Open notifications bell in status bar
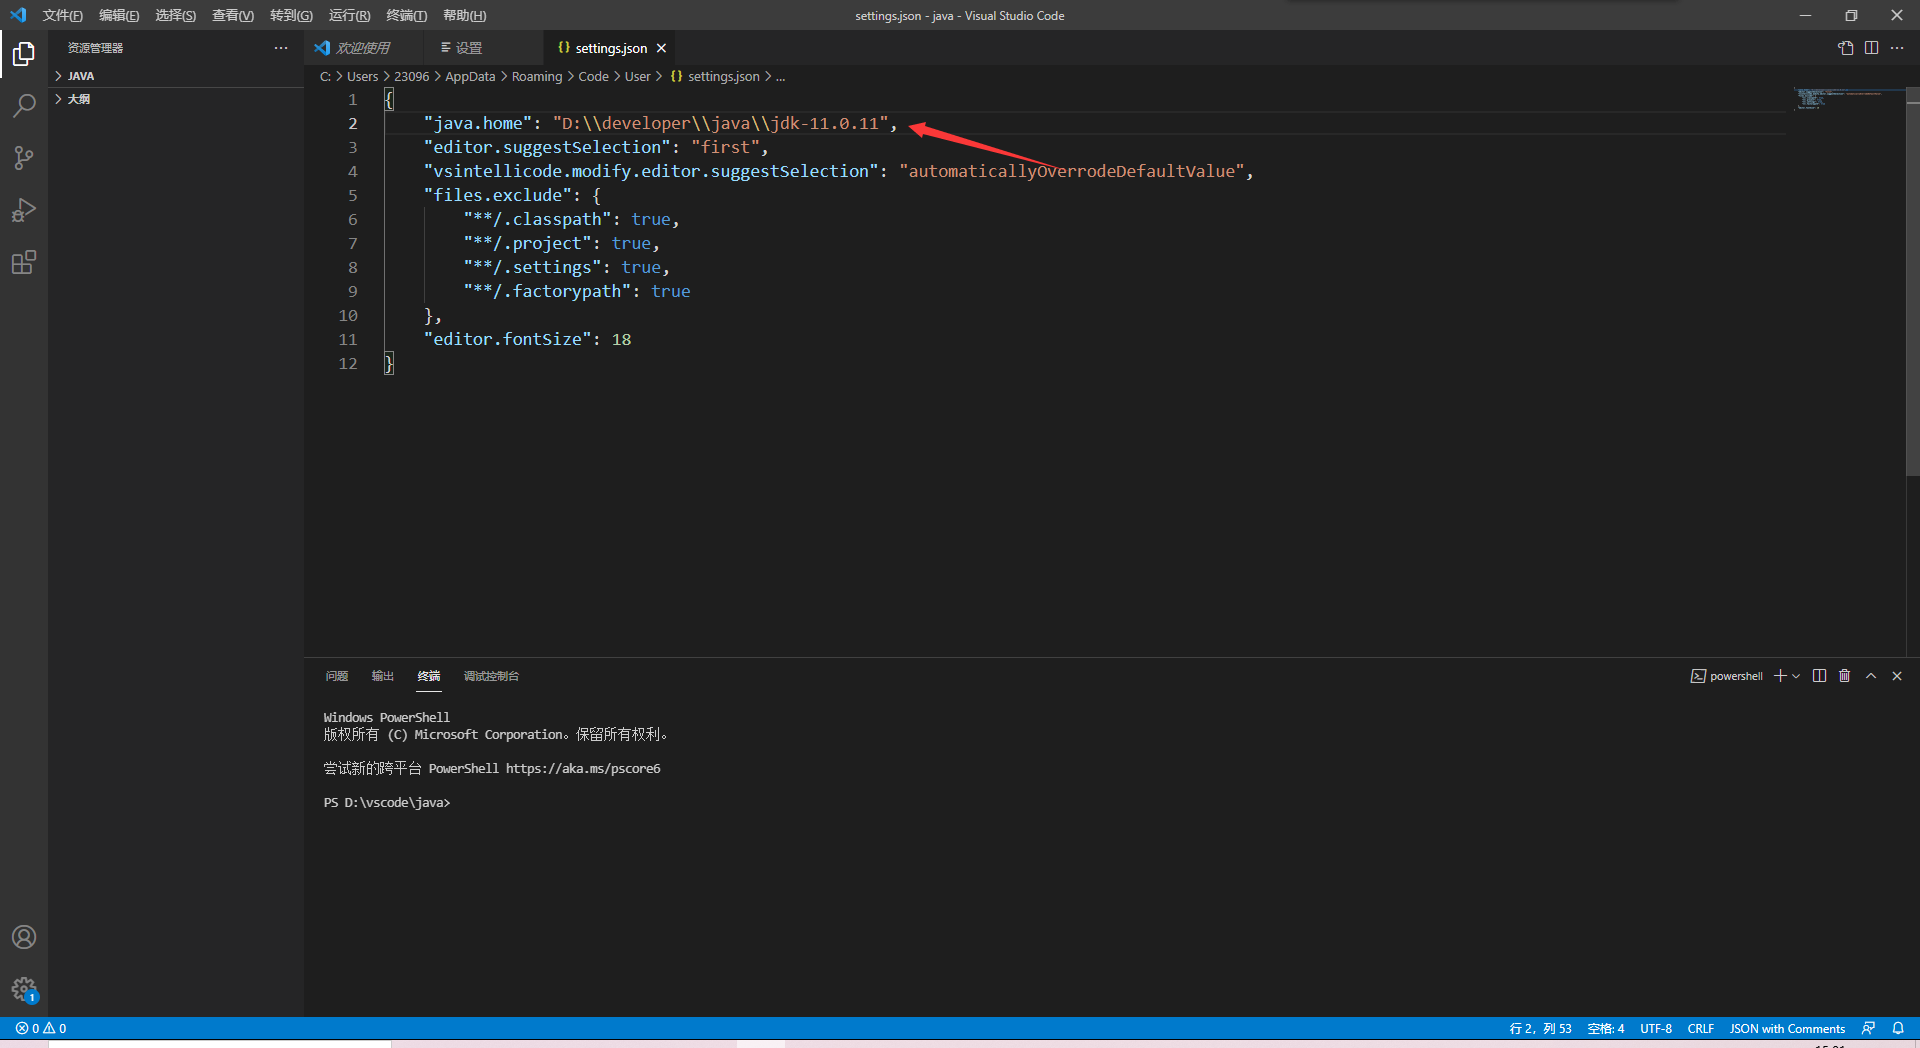 pos(1898,1028)
